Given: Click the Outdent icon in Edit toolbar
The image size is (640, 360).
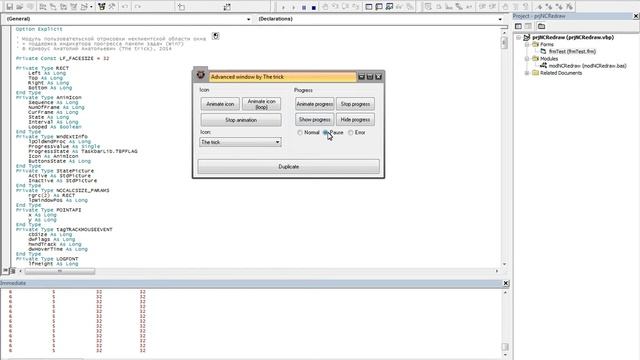Looking at the screenshot, I should click(x=493, y=7).
